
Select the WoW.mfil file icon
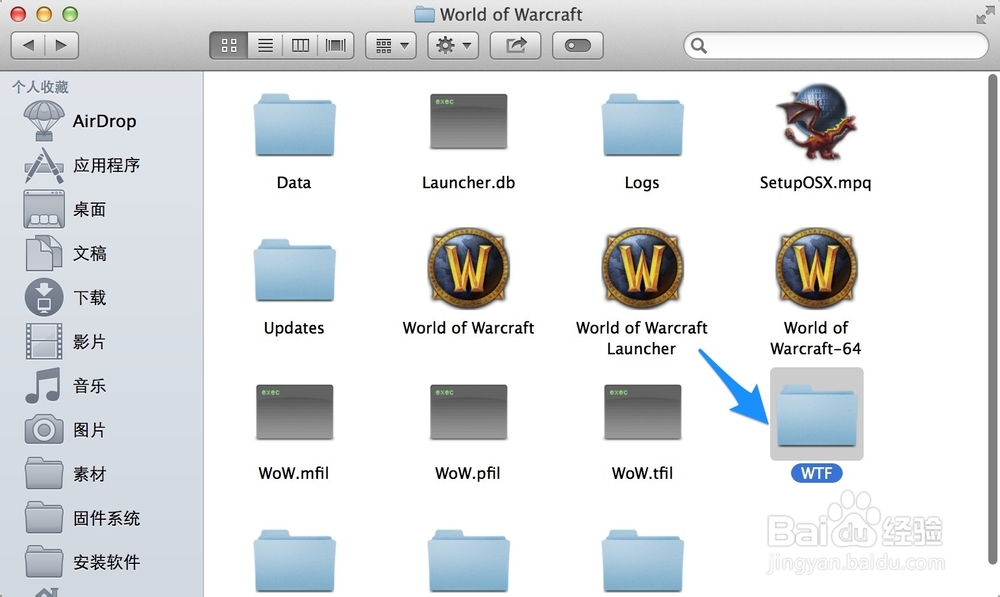[x=295, y=412]
